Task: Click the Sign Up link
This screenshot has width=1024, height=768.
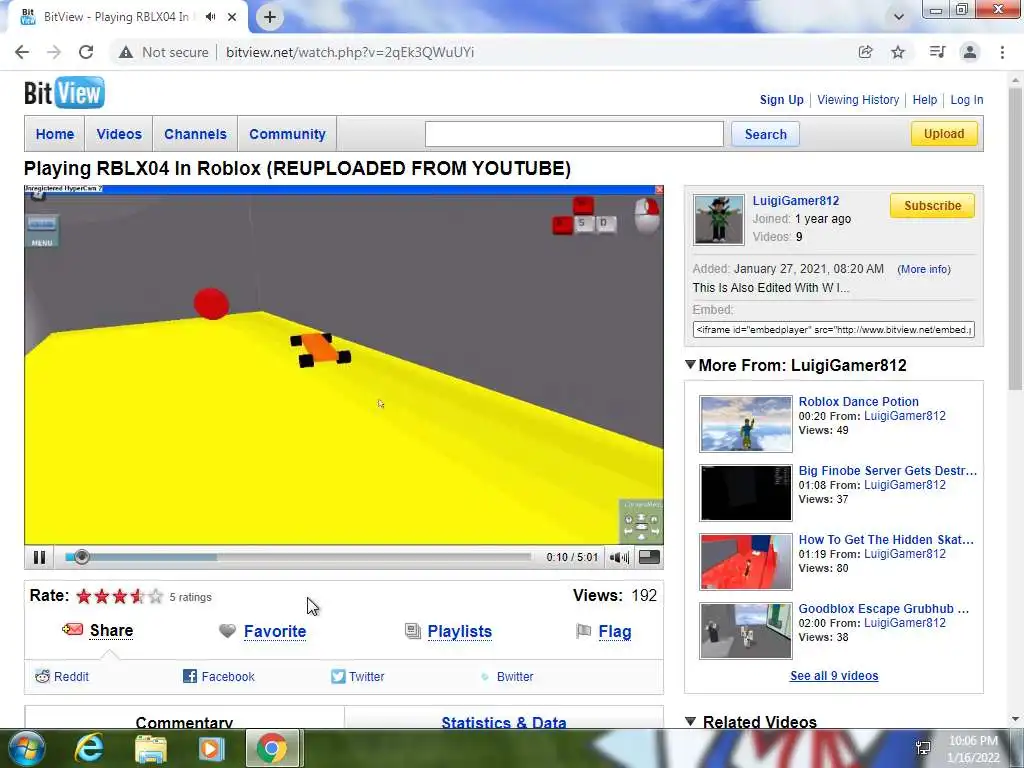Action: coord(781,100)
